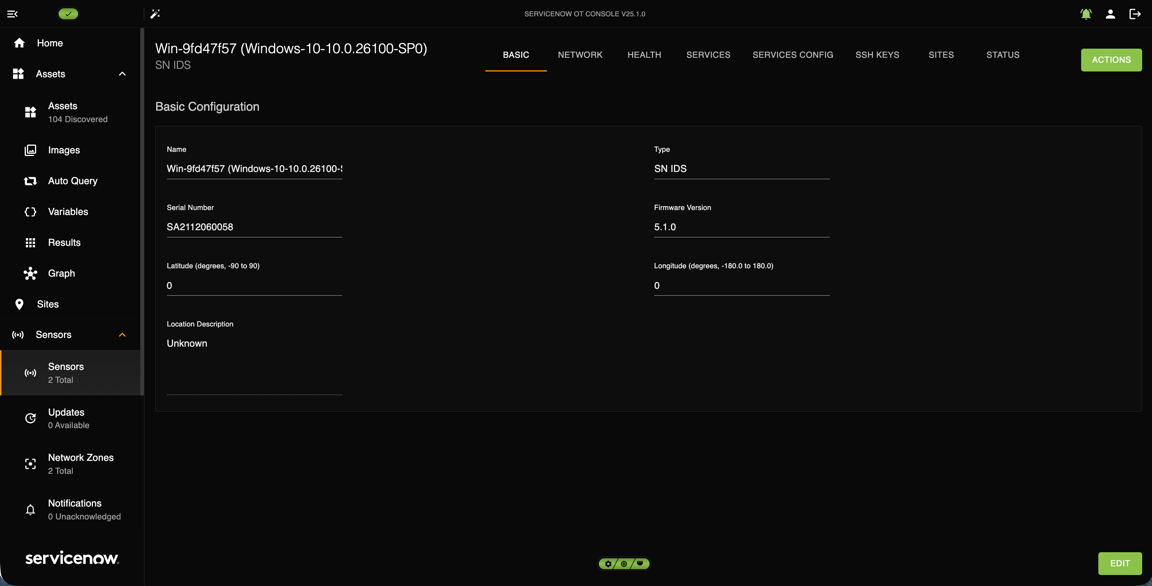This screenshot has height=586, width=1152.
Task: Select the SSH KEYS tab
Action: 877,55
